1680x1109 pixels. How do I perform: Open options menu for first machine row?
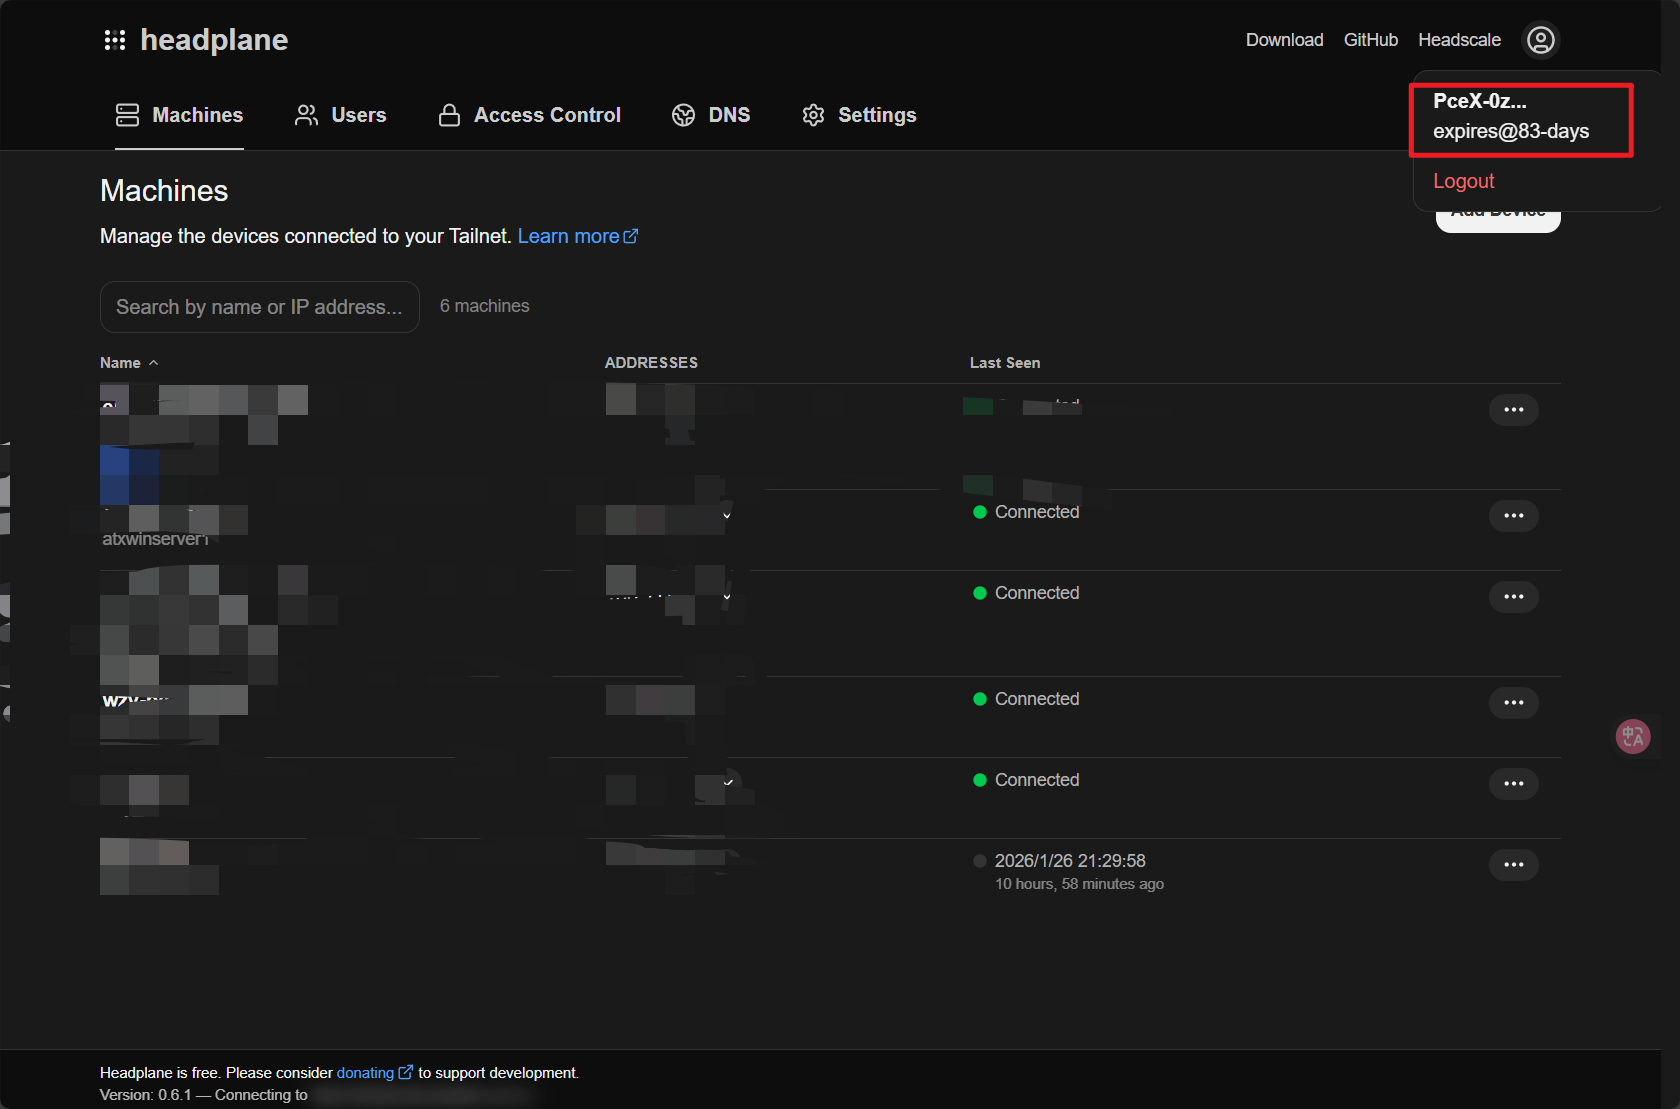coord(1513,410)
